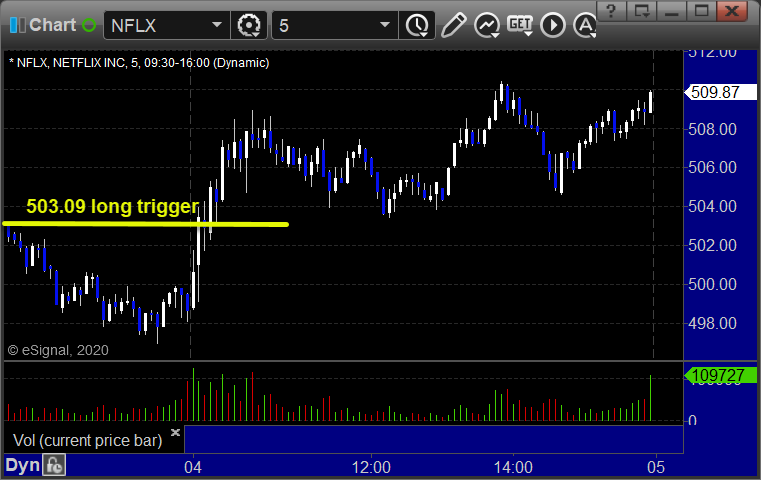Click the help question mark button
This screenshot has width=761, height=480.
(611, 11)
